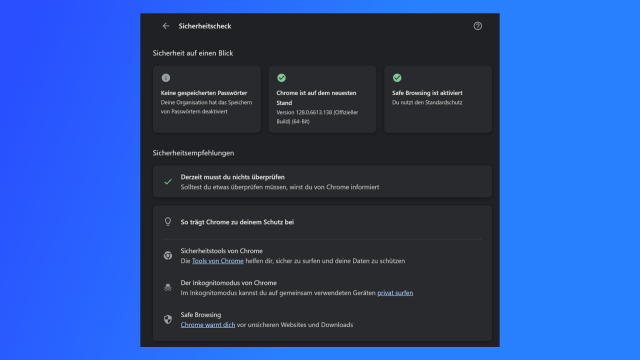Click the green tick beside Derzeit musst du nichts
The image size is (640, 360).
168,182
